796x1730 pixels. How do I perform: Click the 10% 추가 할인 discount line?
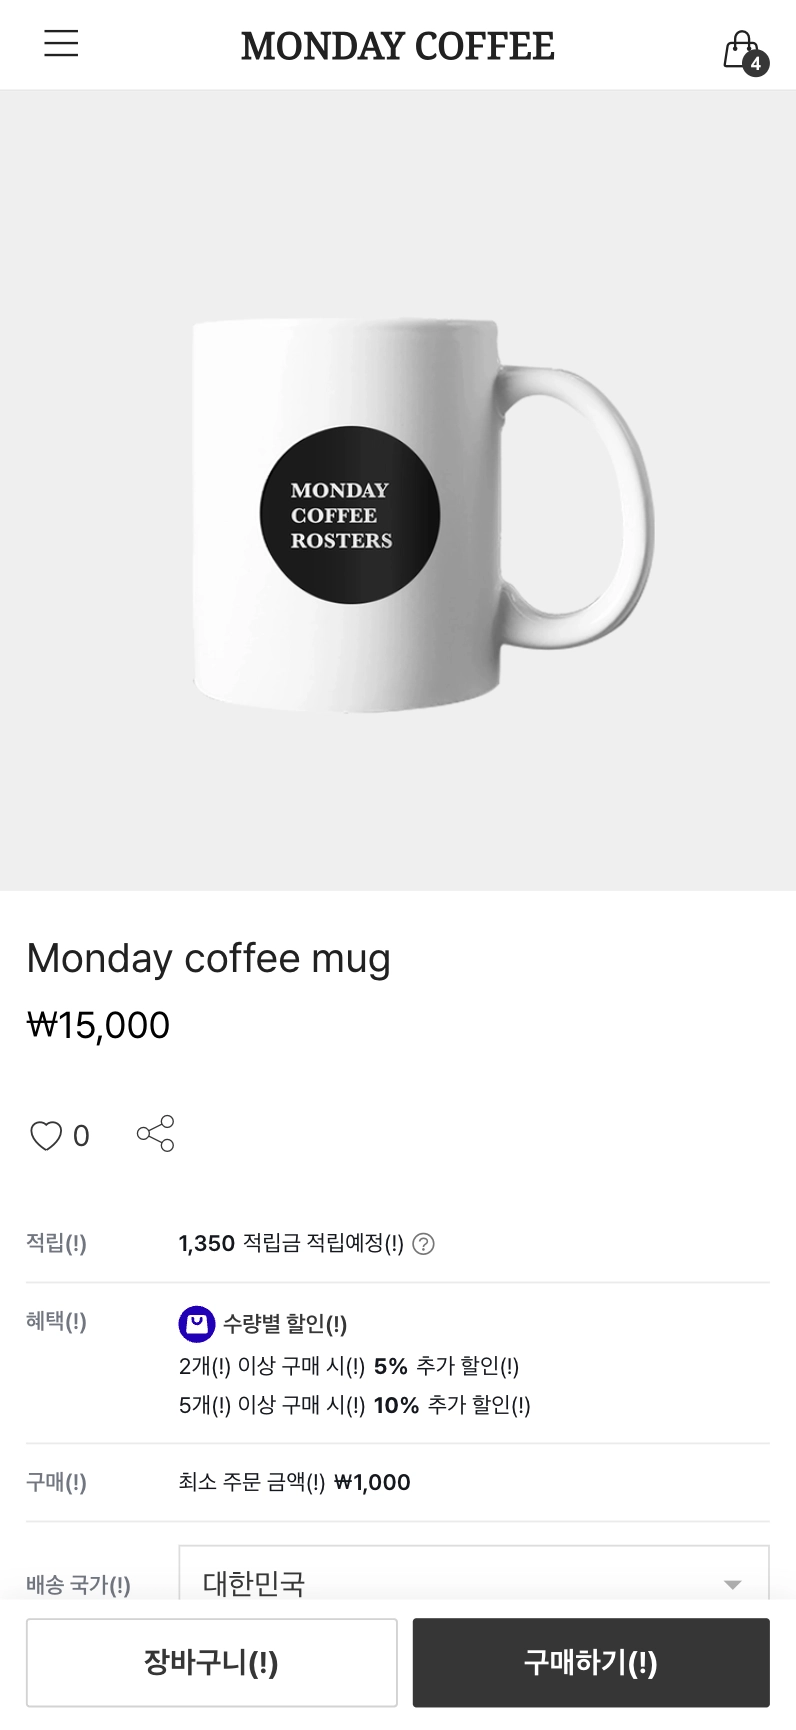point(355,1405)
